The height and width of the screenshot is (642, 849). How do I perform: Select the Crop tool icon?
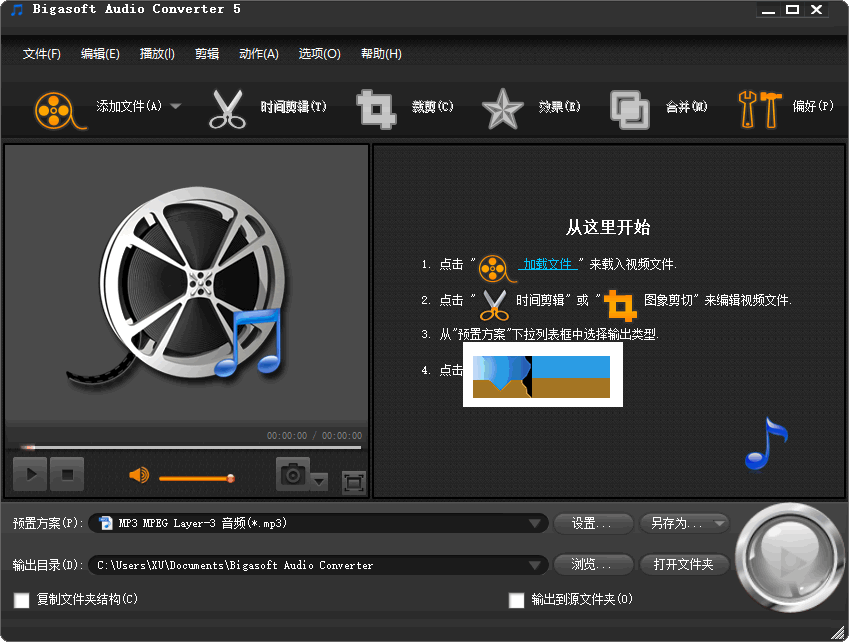(x=376, y=109)
